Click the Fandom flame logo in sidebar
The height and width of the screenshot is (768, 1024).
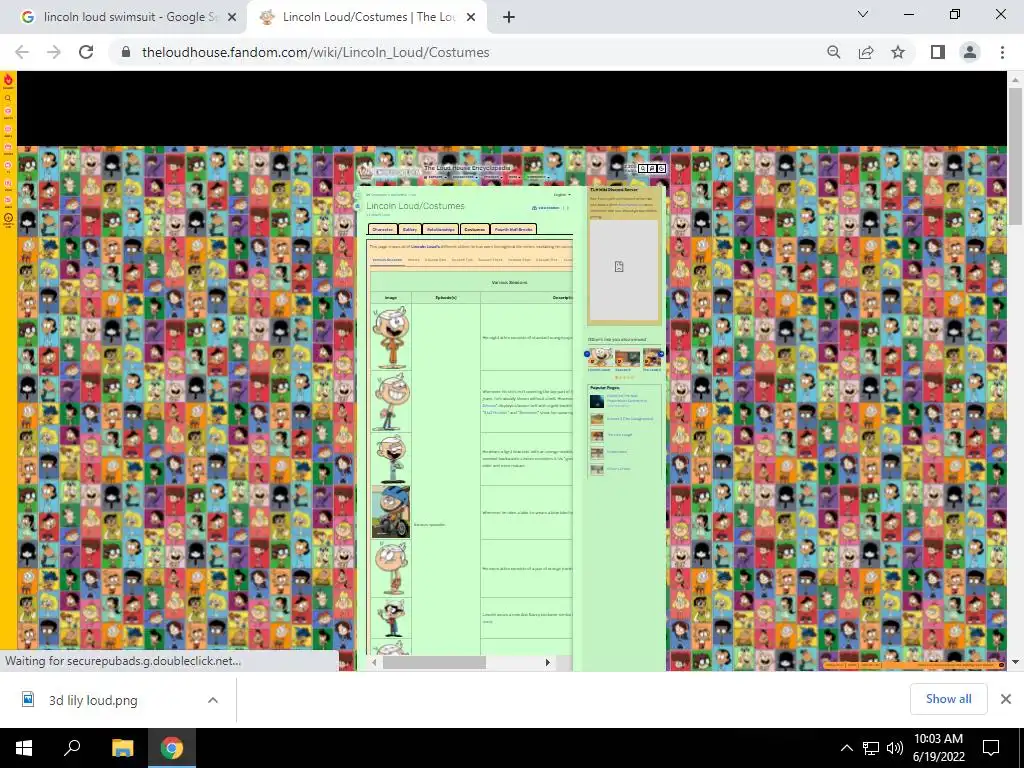click(x=8, y=79)
